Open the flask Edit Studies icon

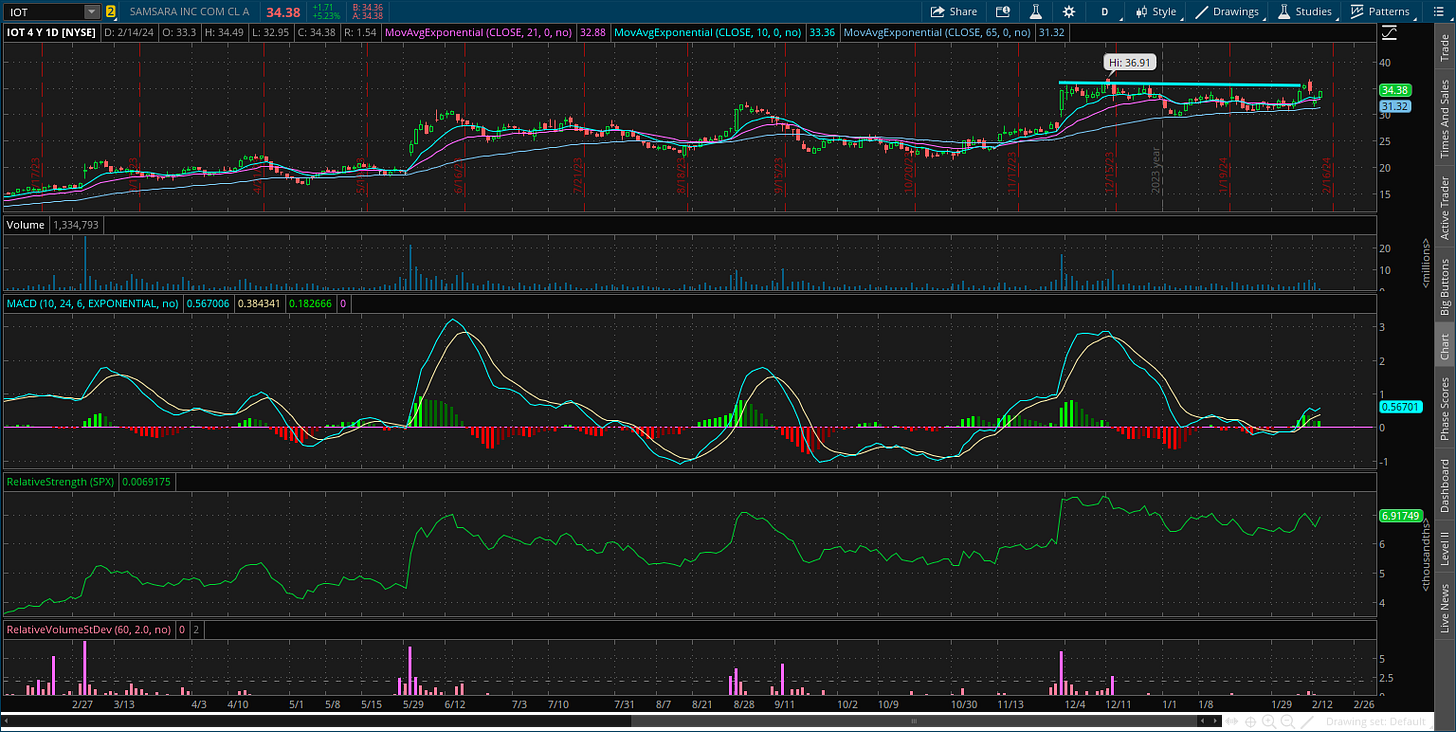[x=1036, y=12]
